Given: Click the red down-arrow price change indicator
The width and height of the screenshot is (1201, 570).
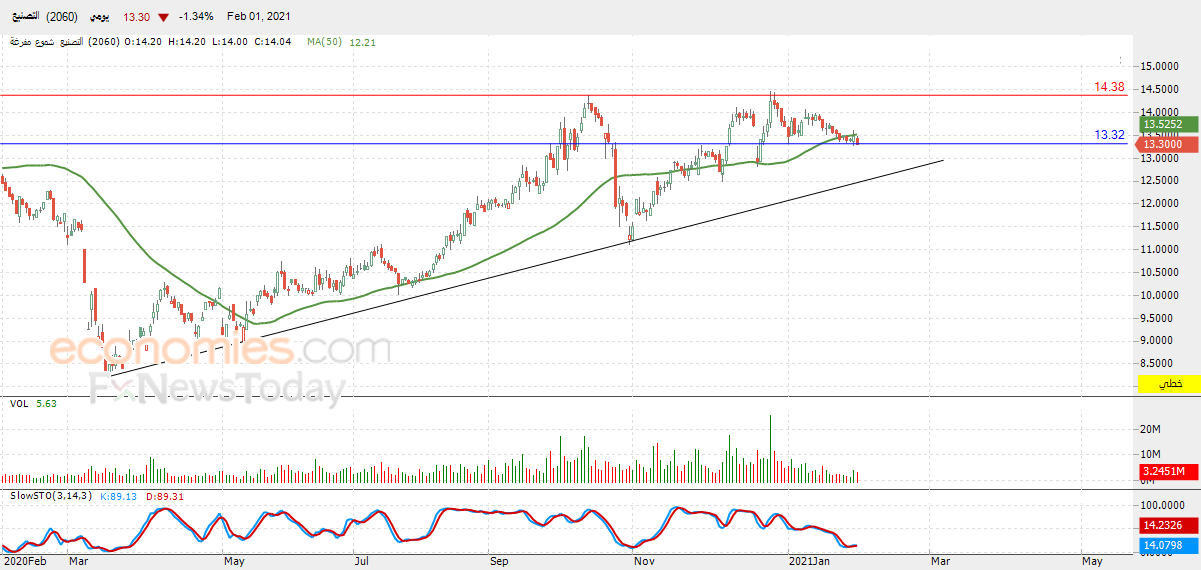Looking at the screenshot, I should 163,17.
